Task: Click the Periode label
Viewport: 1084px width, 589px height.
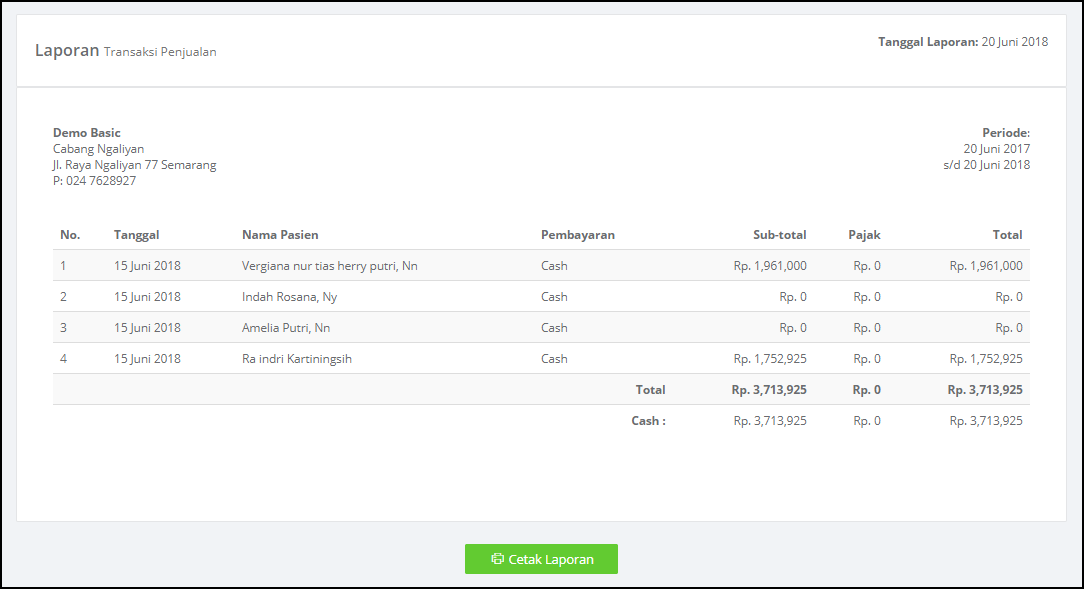Action: tap(1006, 133)
